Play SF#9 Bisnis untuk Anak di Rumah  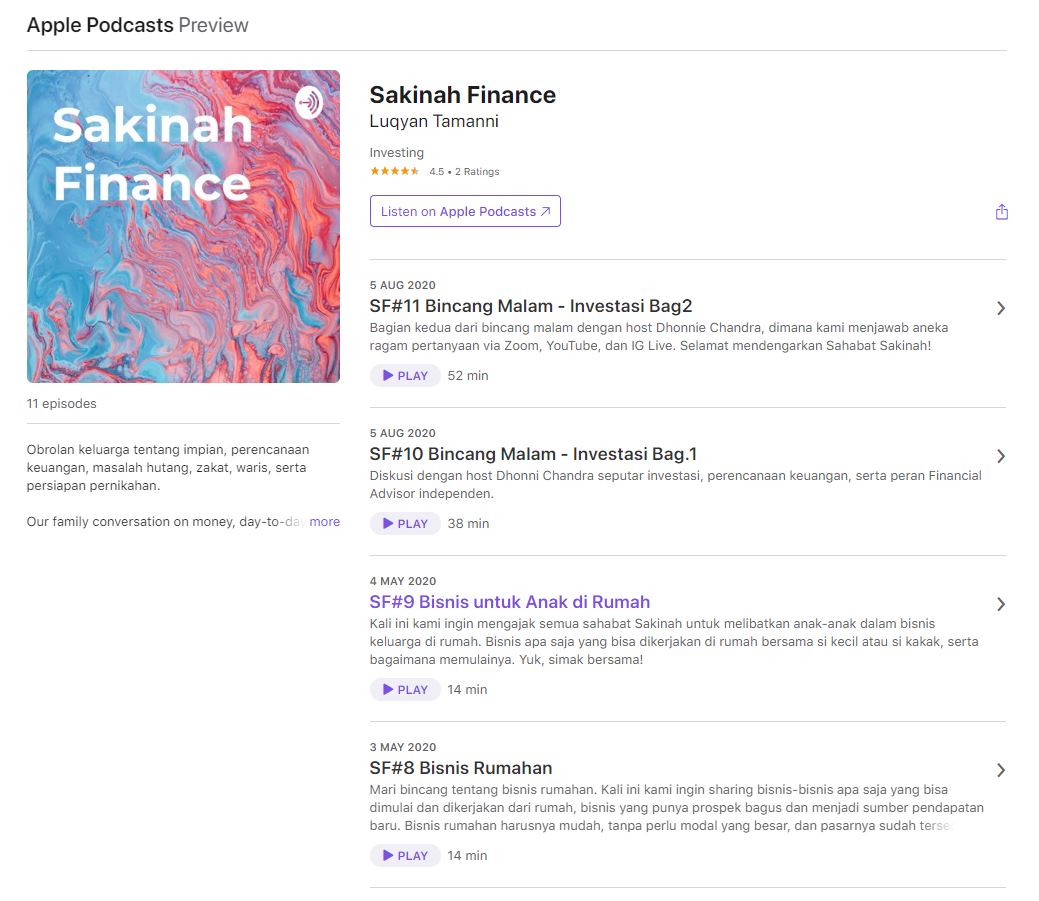(x=405, y=690)
